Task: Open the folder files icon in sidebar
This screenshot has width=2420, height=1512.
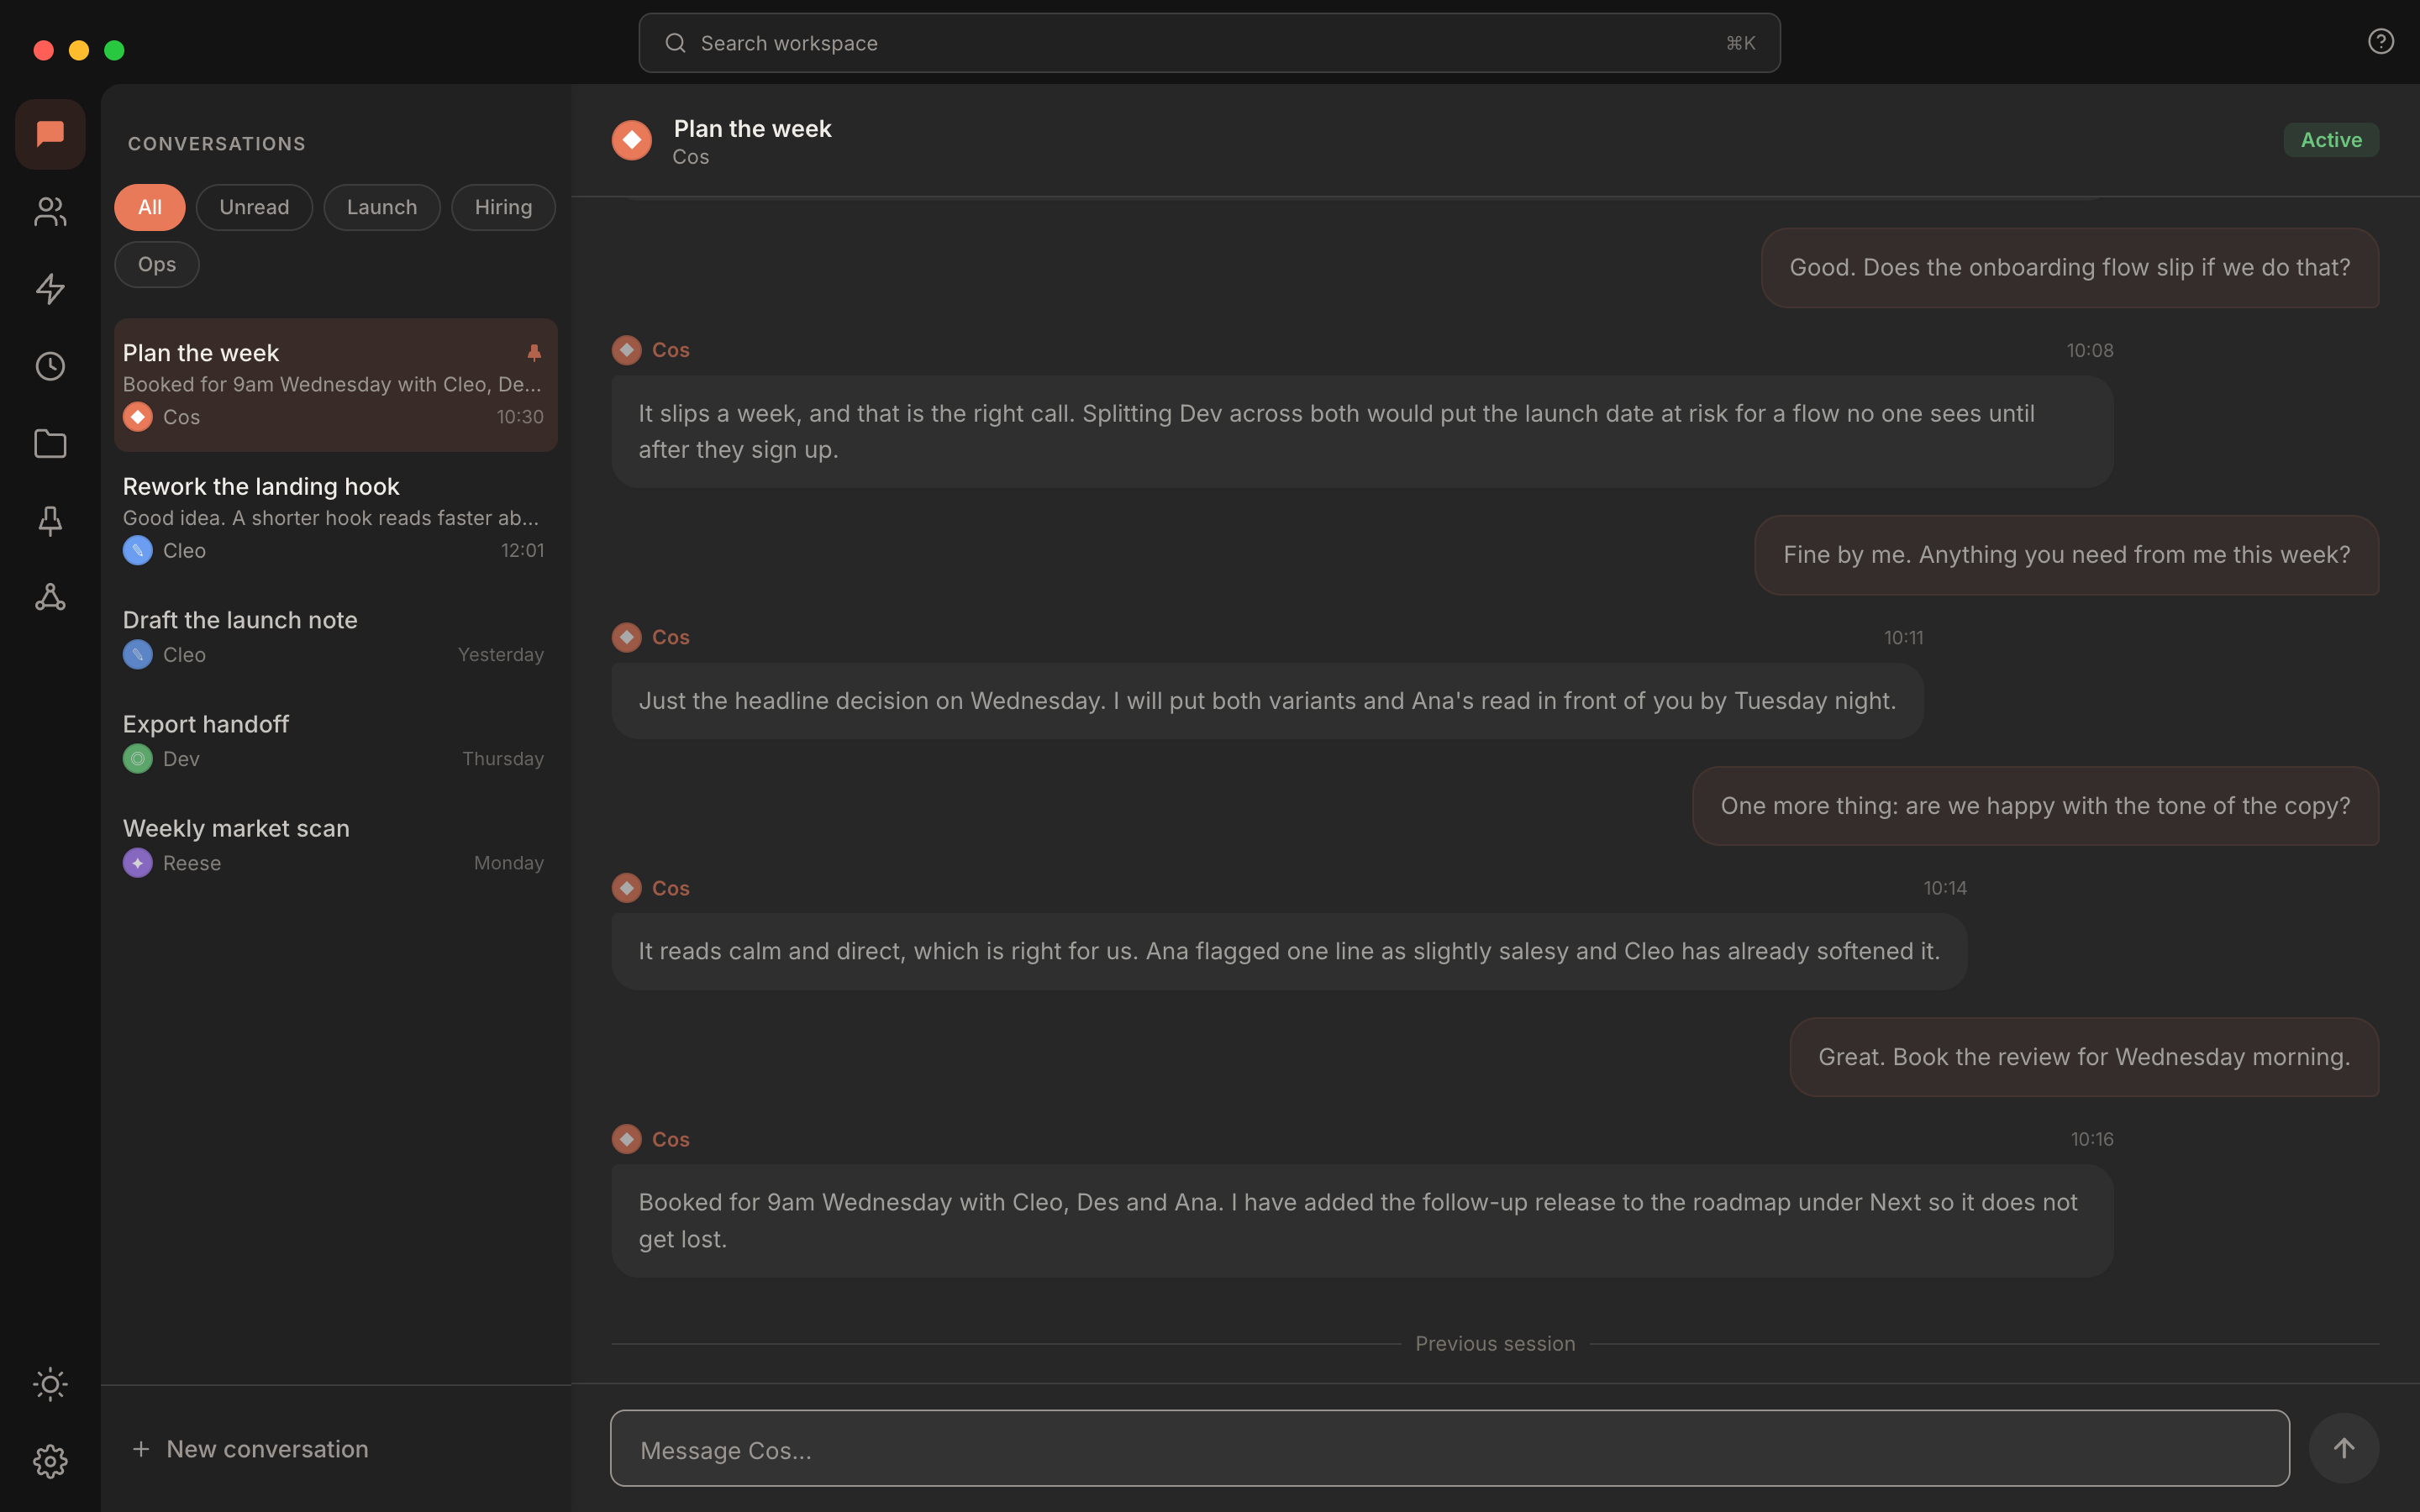Action: click(50, 443)
